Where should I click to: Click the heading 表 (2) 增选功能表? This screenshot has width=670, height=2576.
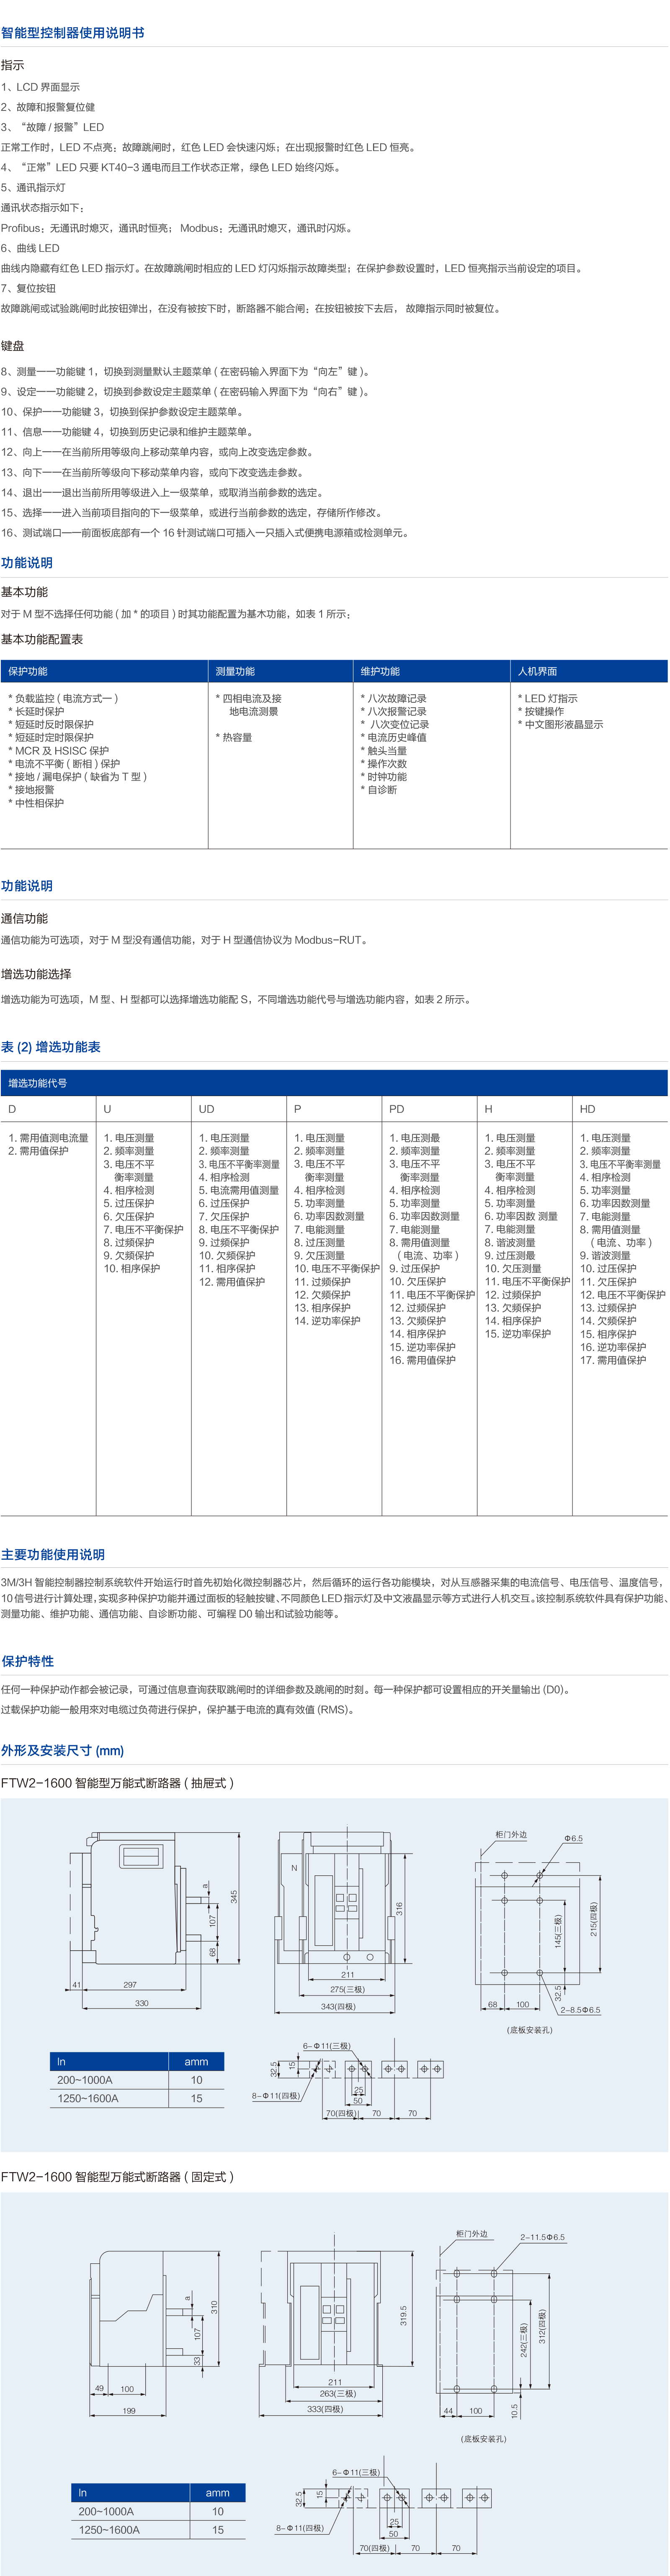tap(51, 1047)
